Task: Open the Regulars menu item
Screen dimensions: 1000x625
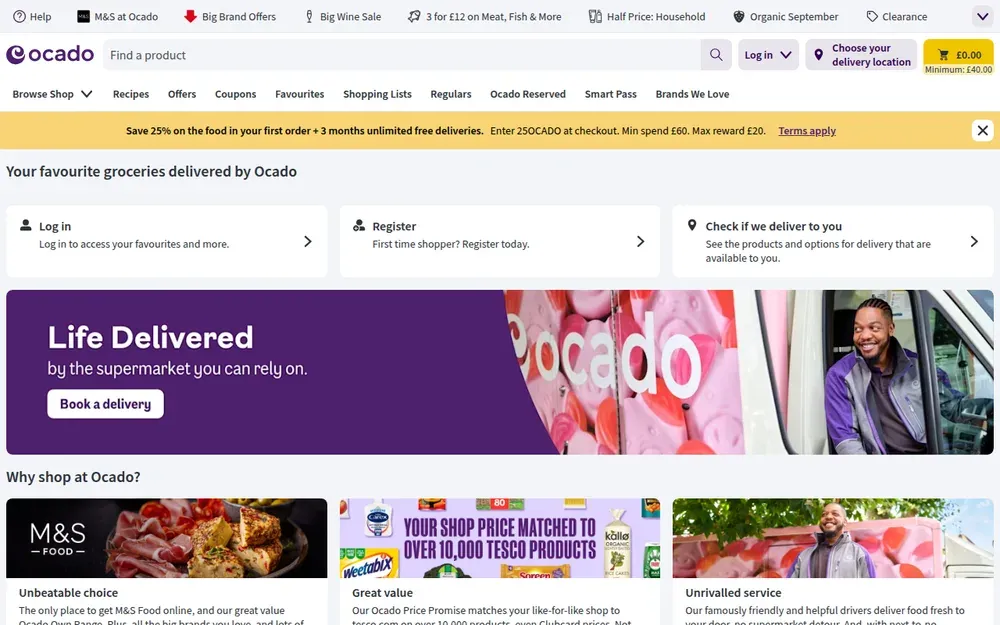Action: 451,94
